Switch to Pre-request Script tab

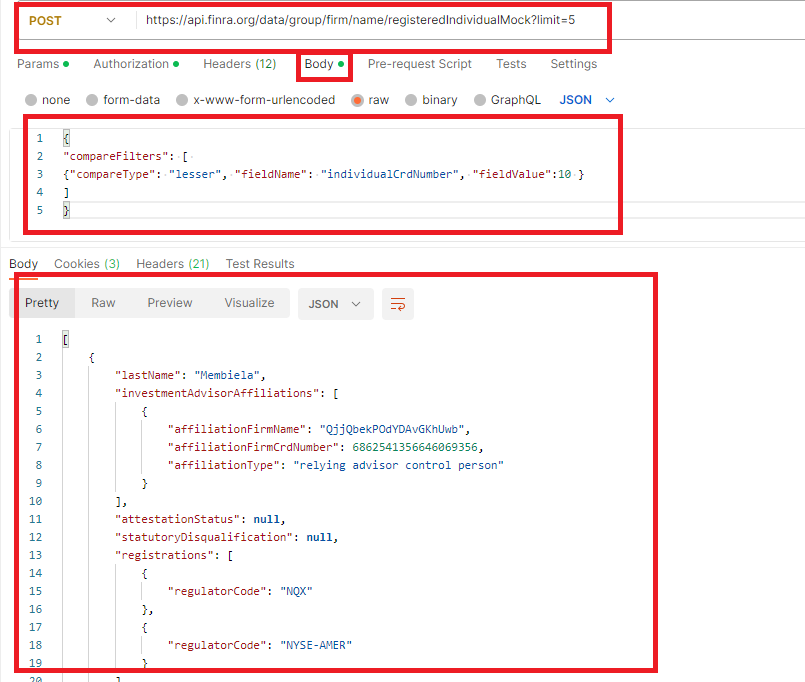(419, 64)
